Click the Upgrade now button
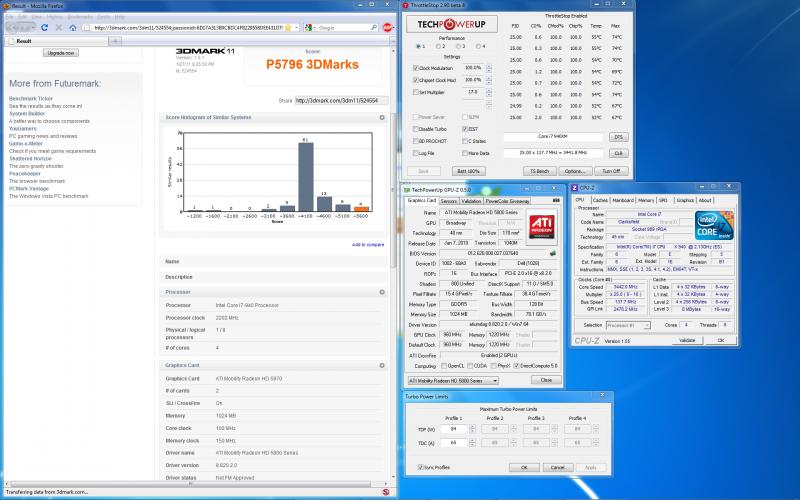Viewport: 800px width, 500px height. click(61, 53)
